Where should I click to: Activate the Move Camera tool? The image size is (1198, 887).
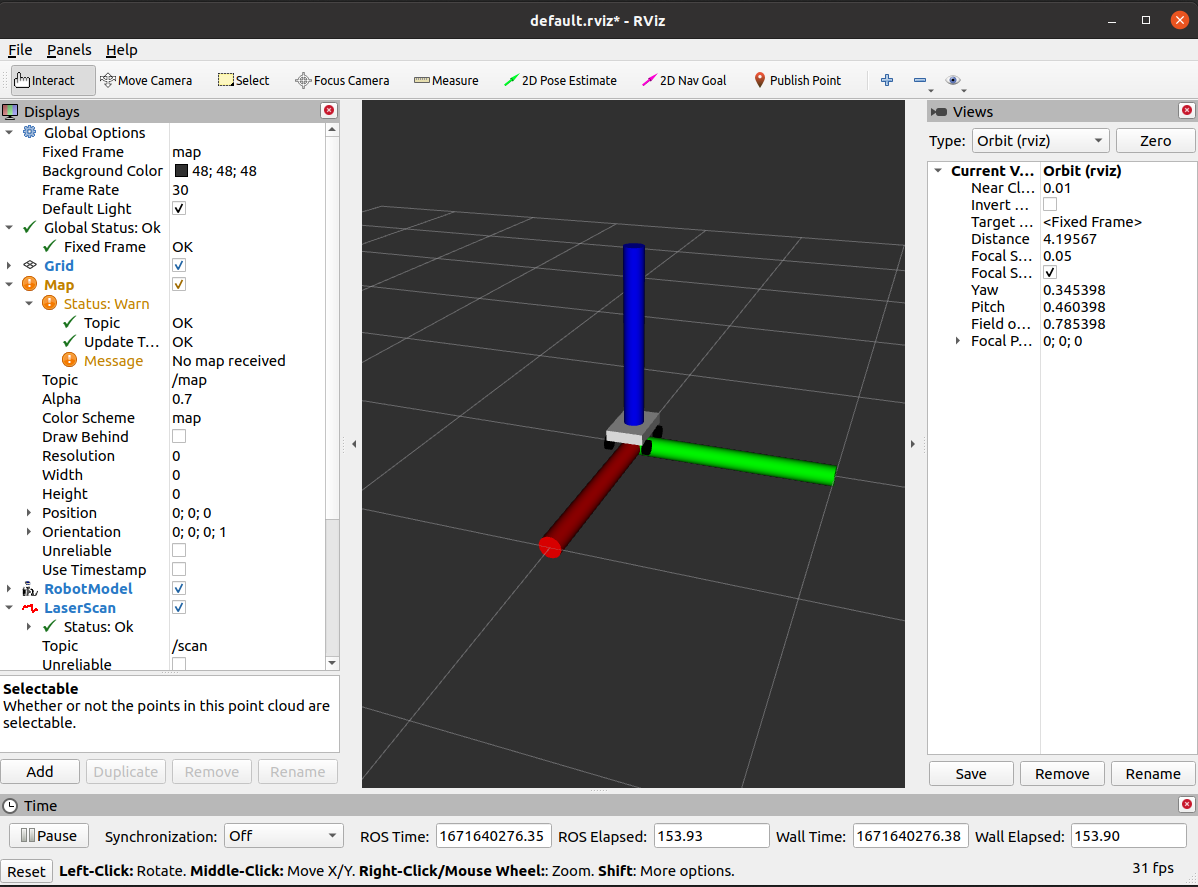click(146, 80)
